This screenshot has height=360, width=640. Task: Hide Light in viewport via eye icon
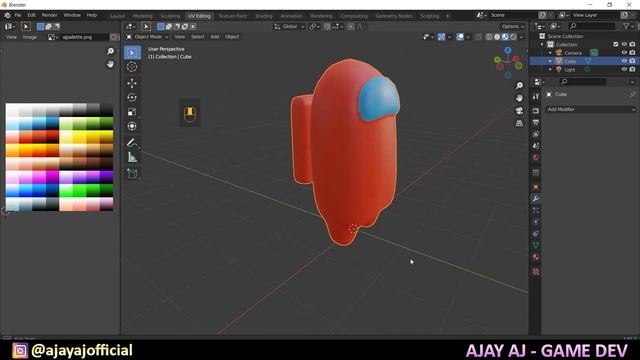(x=624, y=69)
